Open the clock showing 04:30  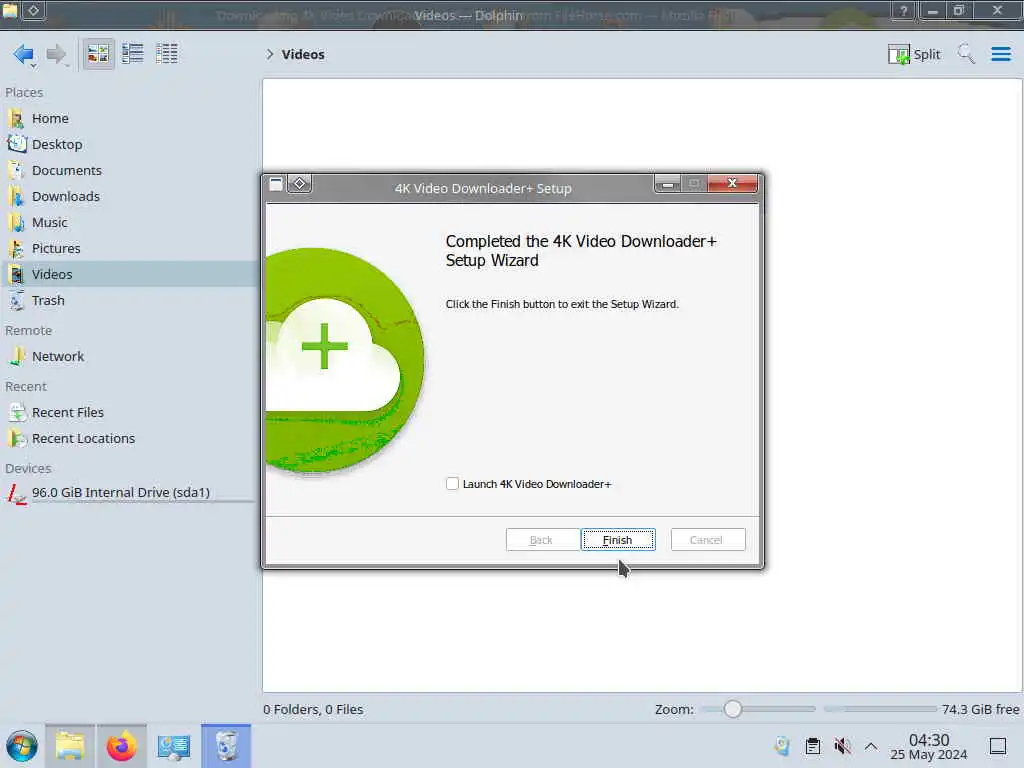(929, 746)
